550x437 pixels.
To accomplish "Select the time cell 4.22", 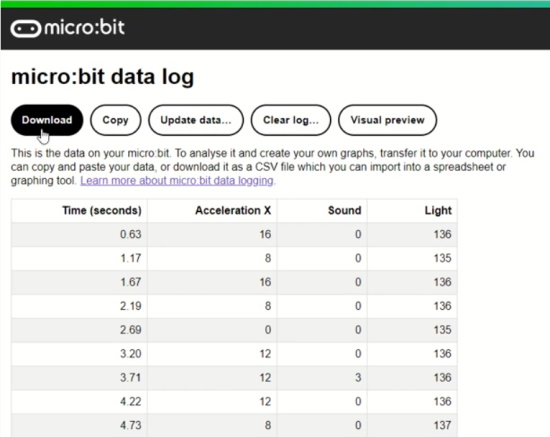I will pos(79,401).
